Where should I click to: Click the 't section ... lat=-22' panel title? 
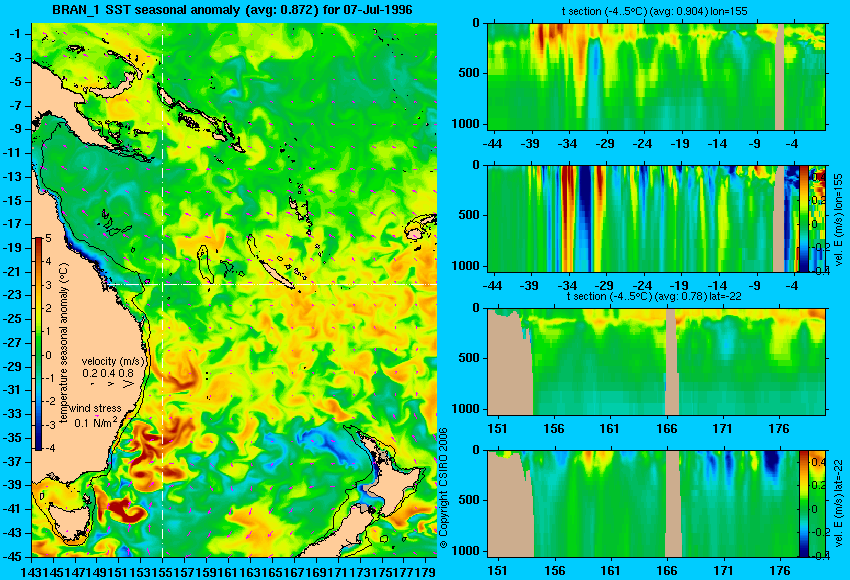(x=654, y=296)
